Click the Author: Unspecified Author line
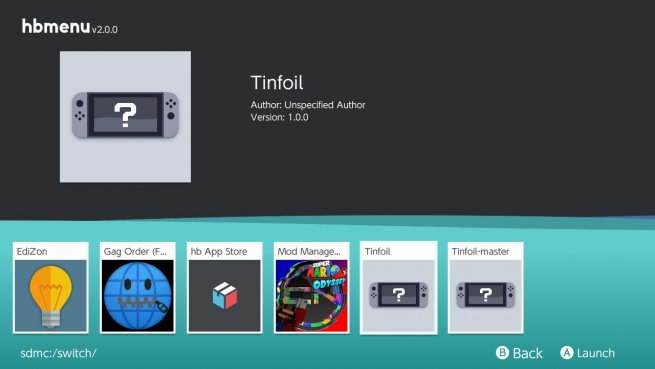Screen dimensions: 655x369 (x=308, y=104)
